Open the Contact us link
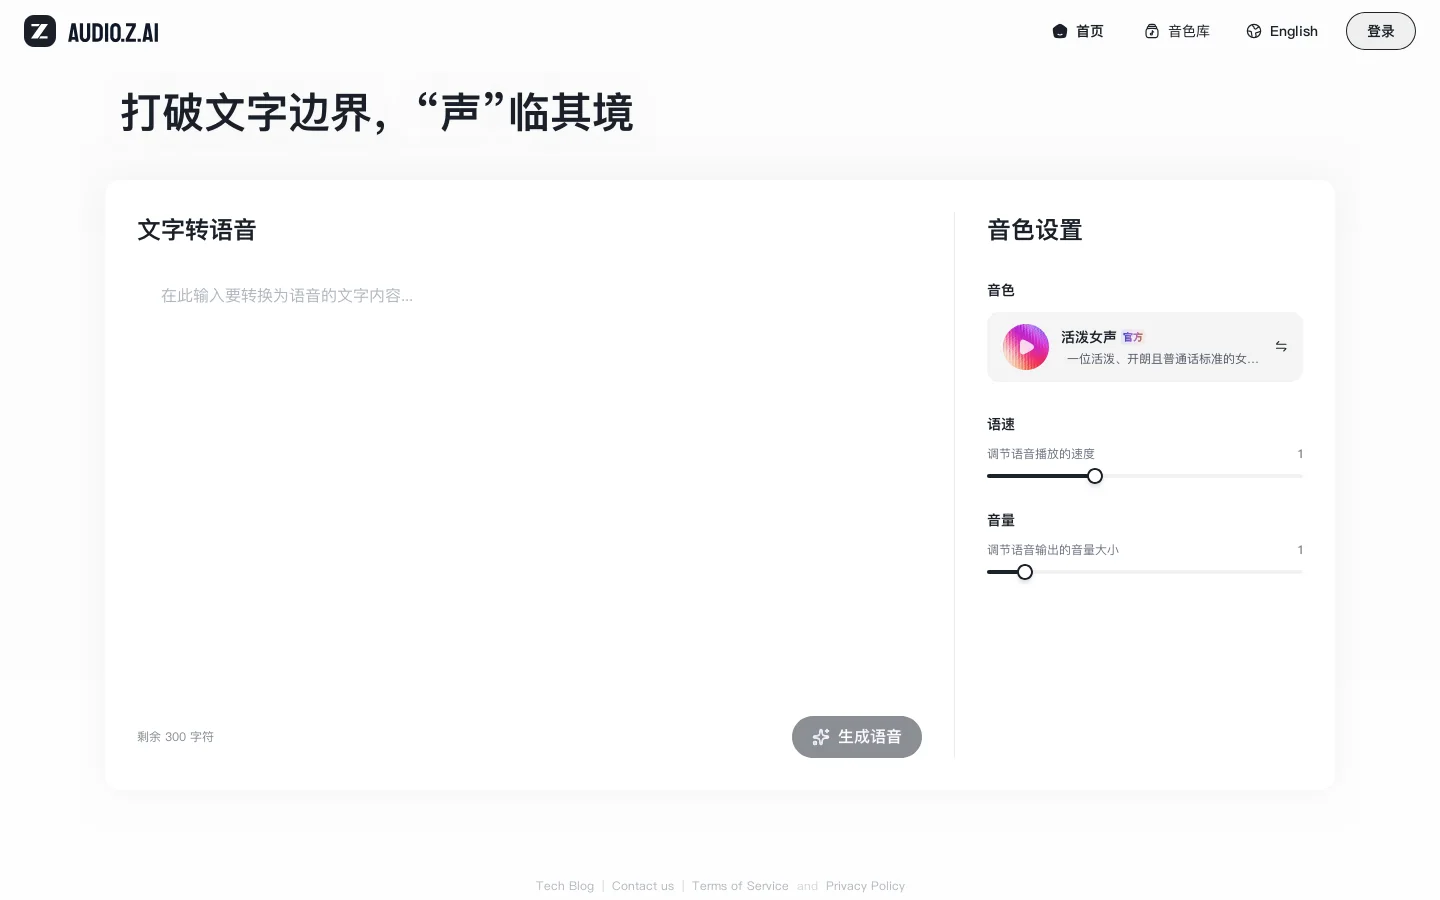This screenshot has height=900, width=1440. (643, 886)
